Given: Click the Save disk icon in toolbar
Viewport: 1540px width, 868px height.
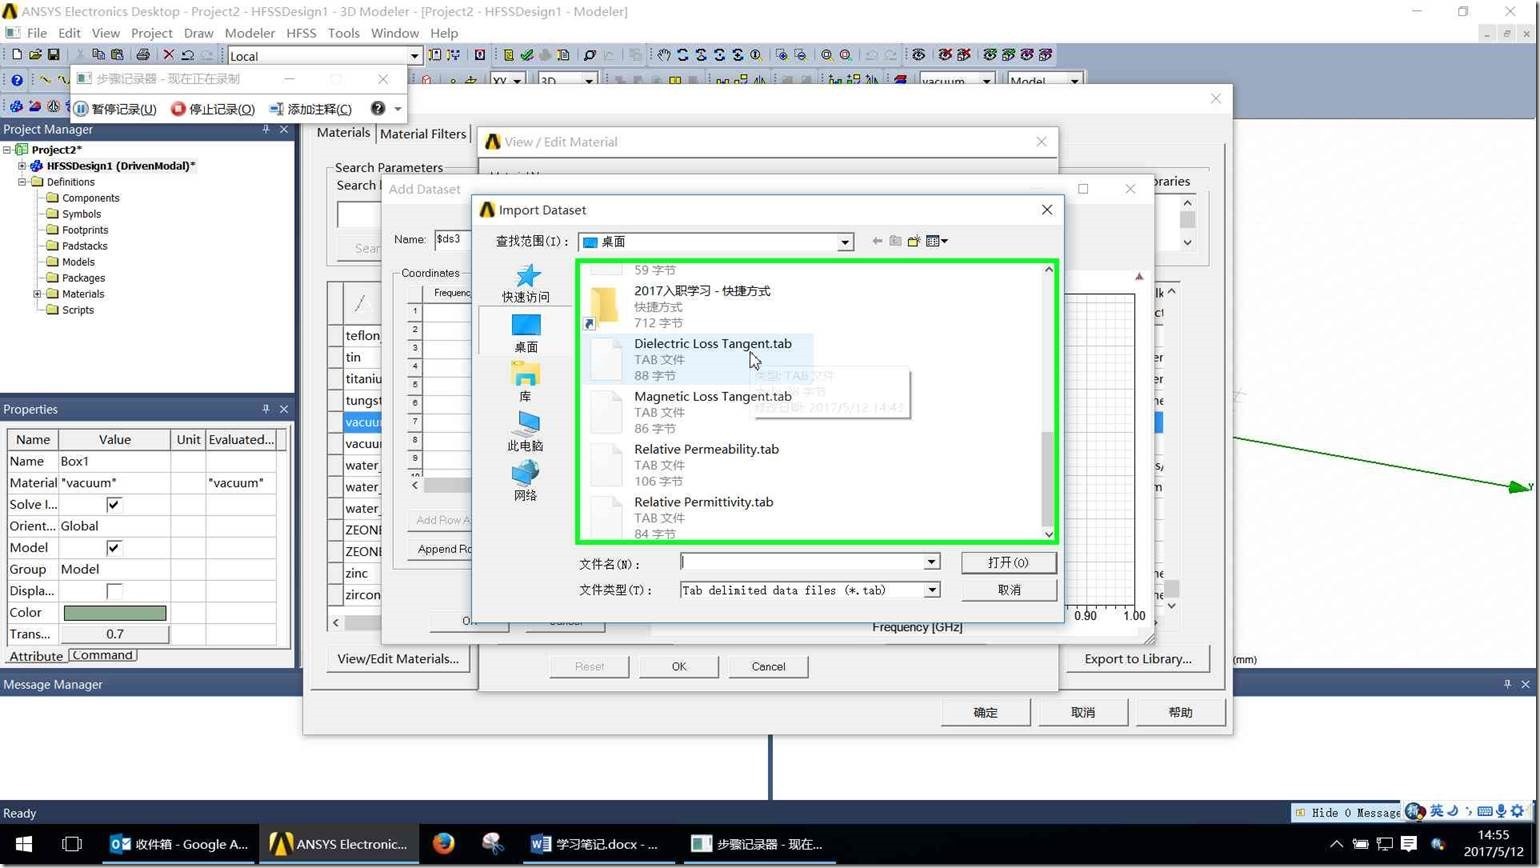Looking at the screenshot, I should click(54, 55).
